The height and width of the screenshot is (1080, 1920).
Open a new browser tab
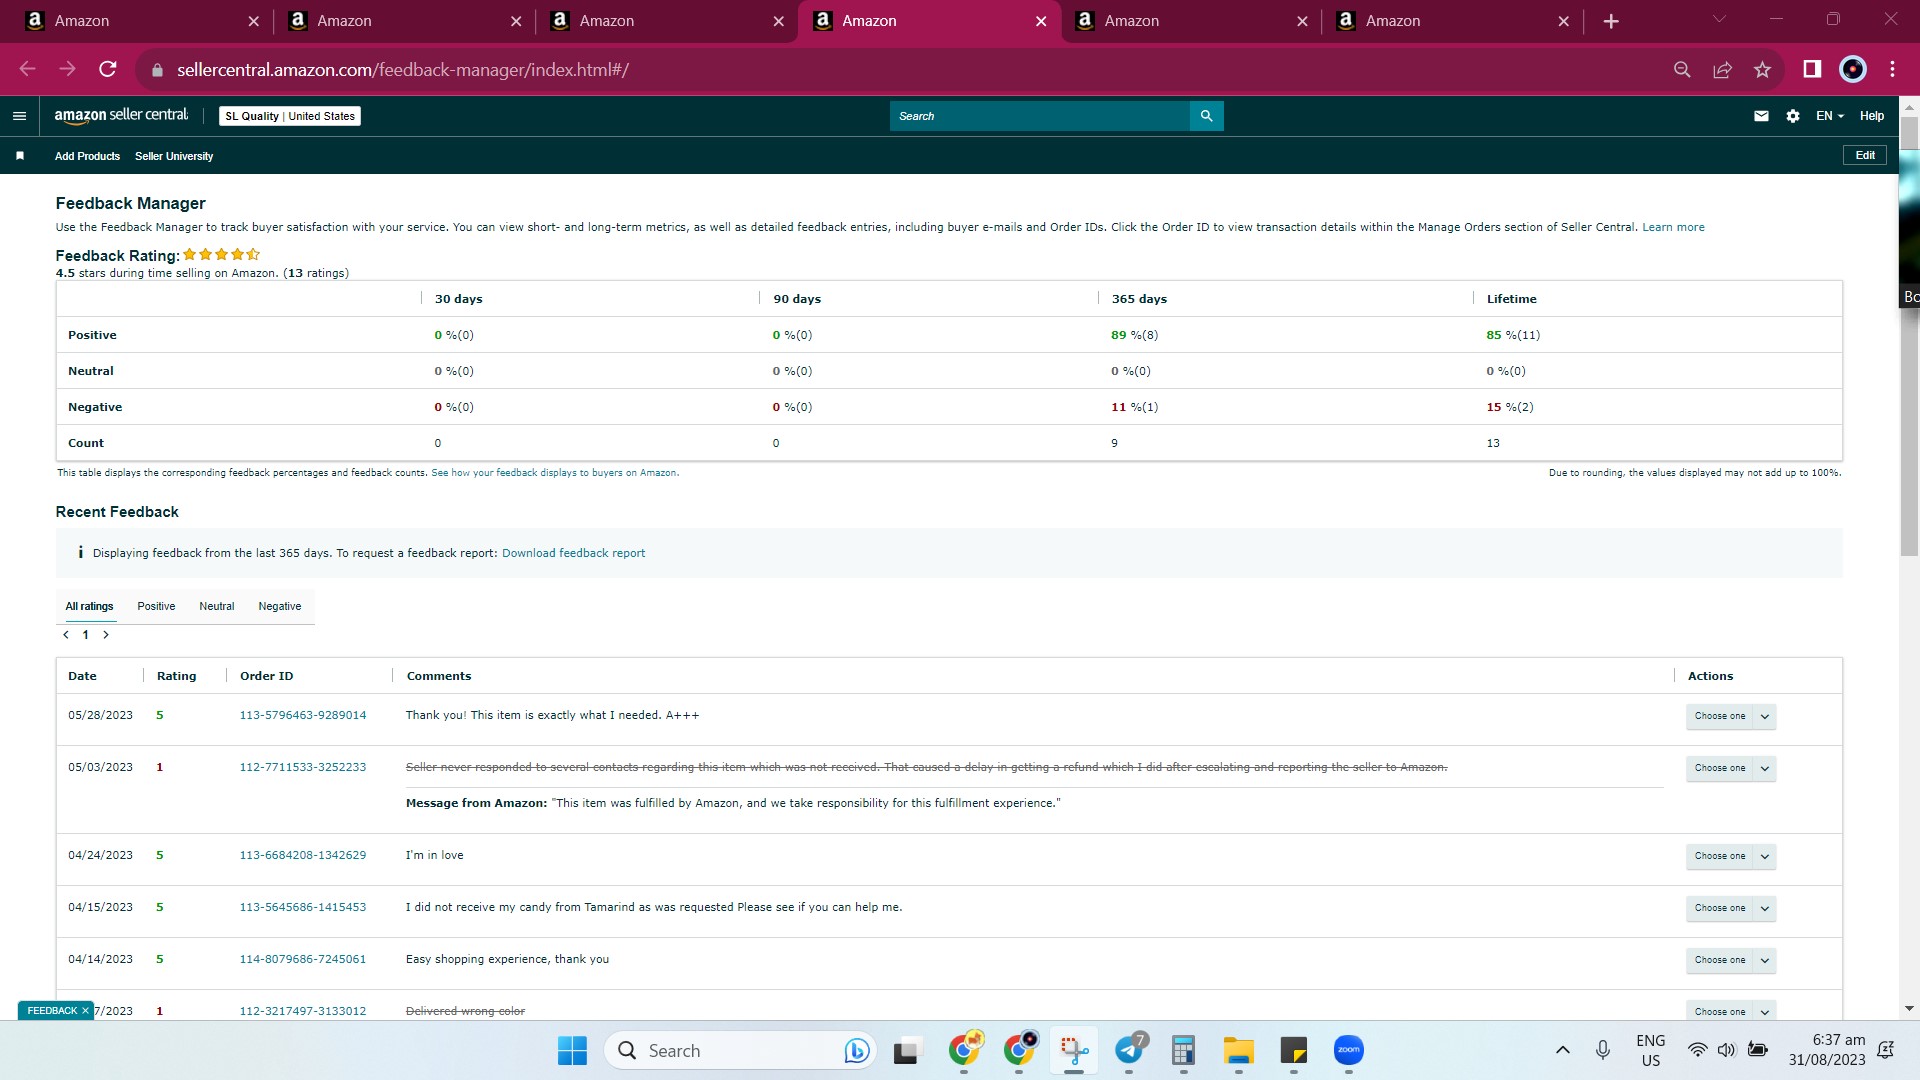(1611, 21)
